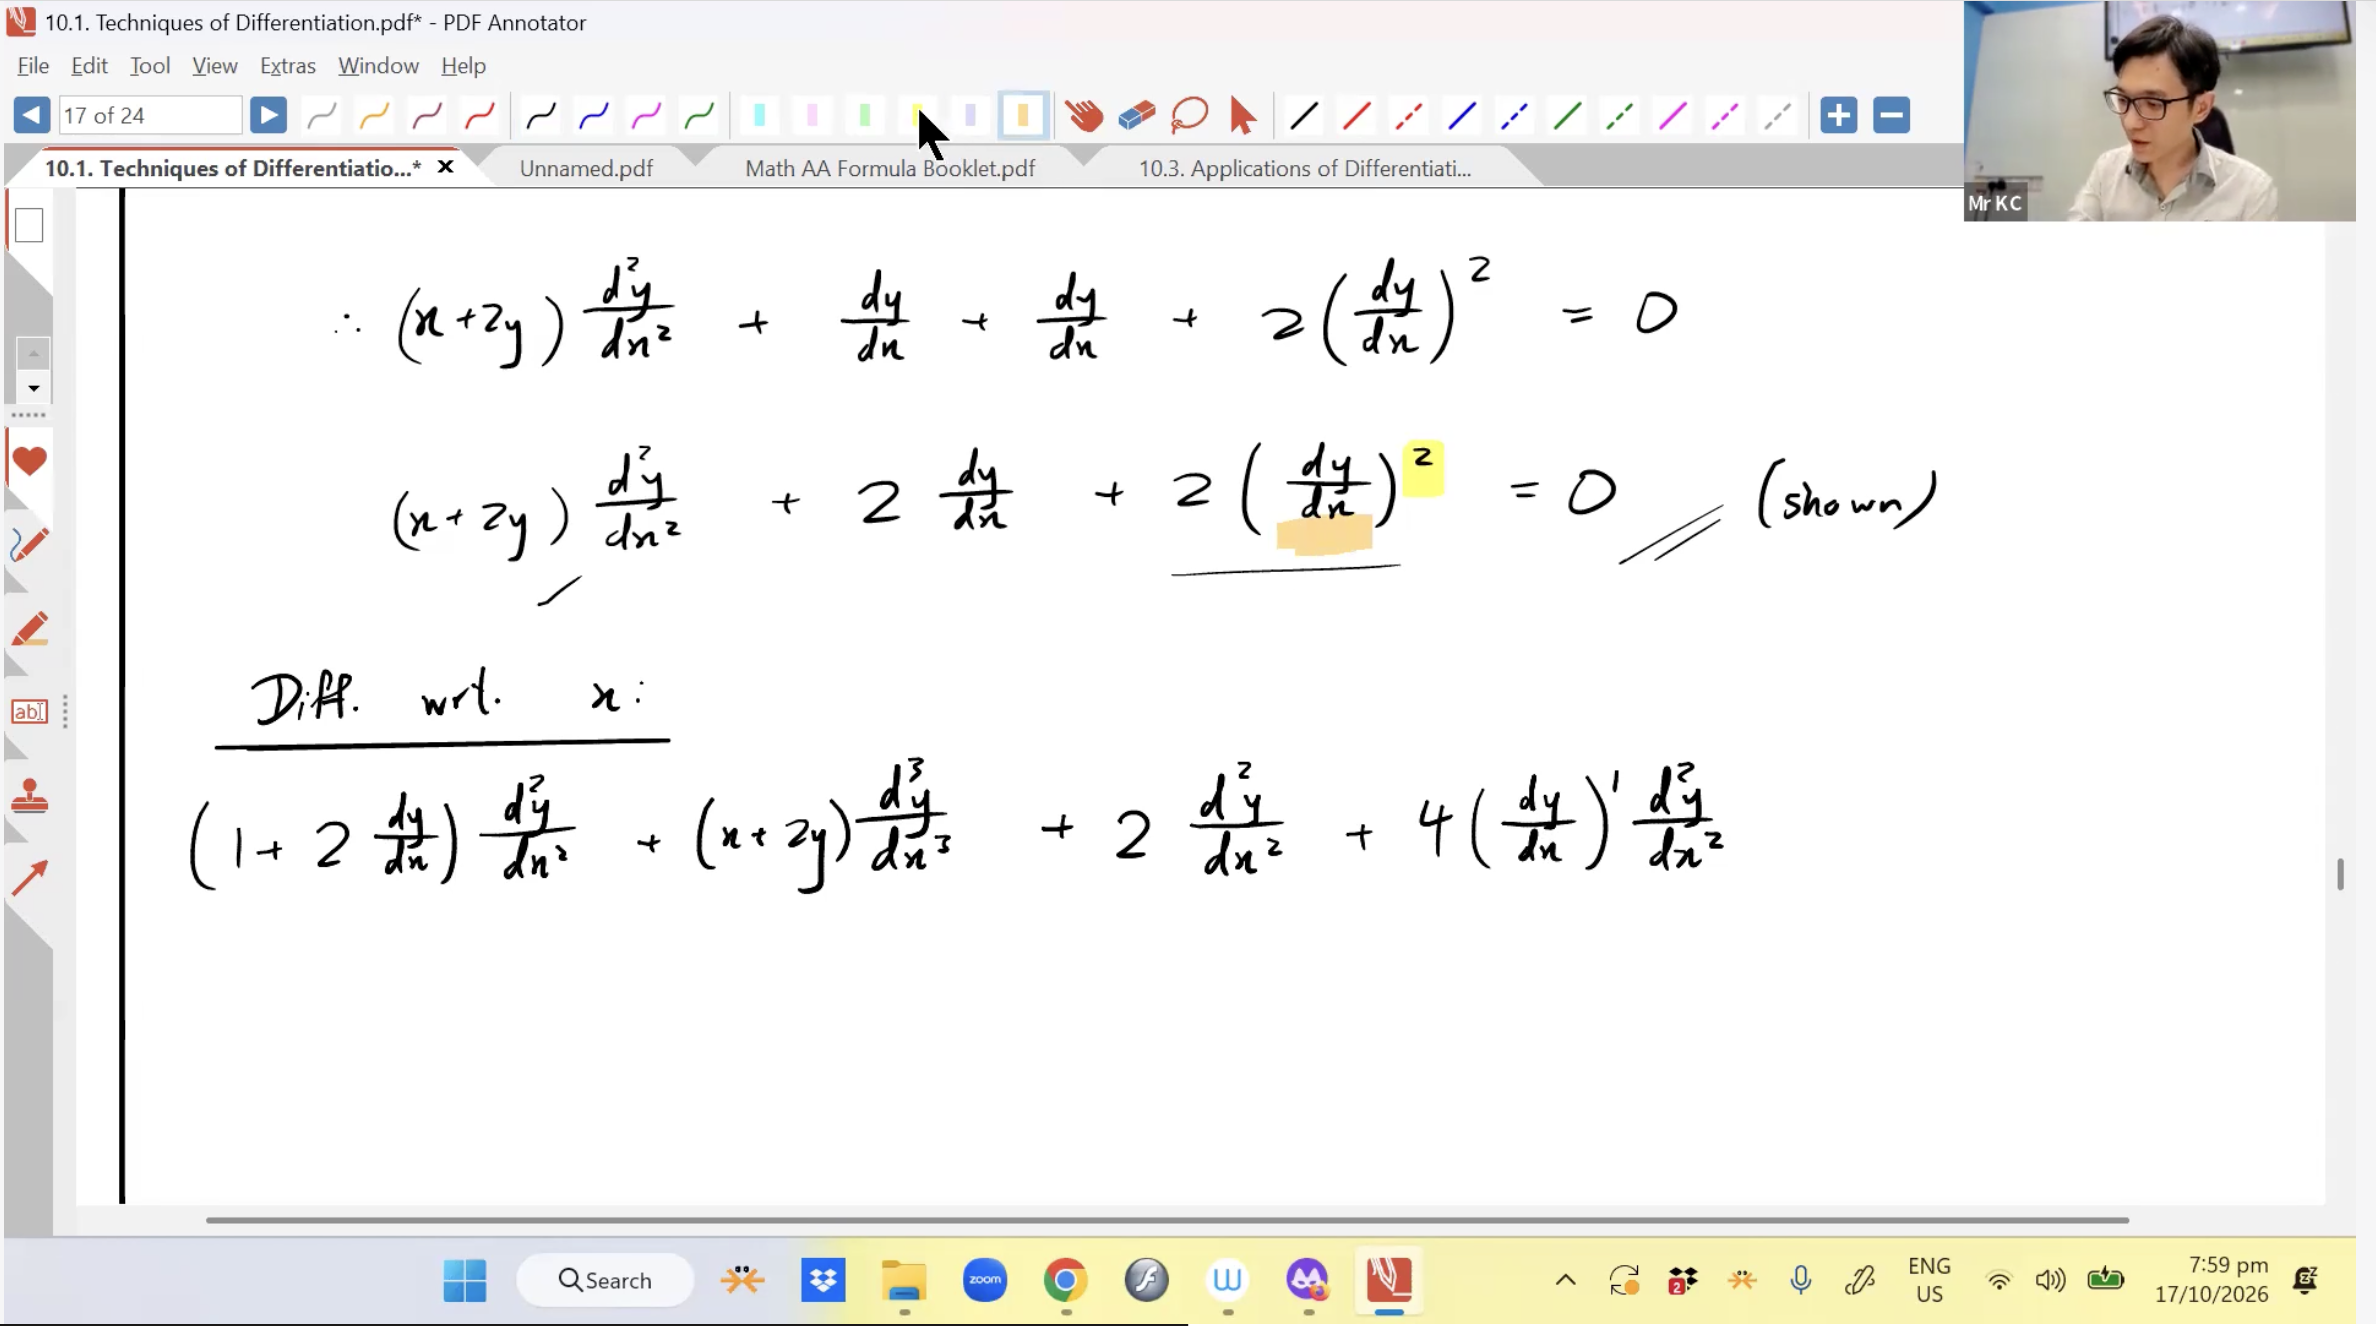Open the Stamp tool in sidebar
Viewport: 2376px width, 1326px height.
click(x=29, y=797)
